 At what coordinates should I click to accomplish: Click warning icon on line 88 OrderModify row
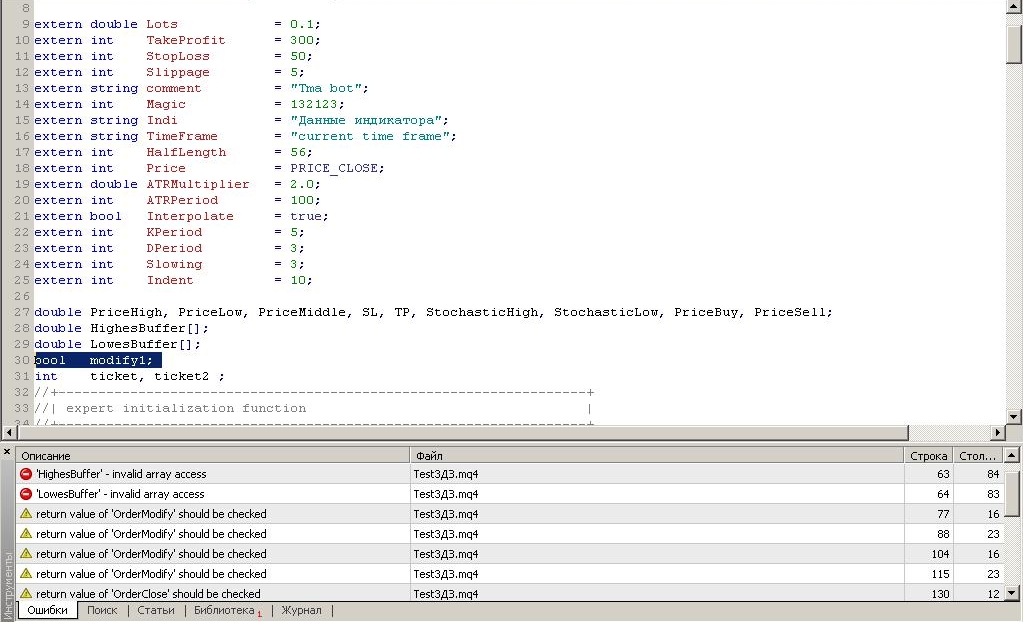pos(26,534)
